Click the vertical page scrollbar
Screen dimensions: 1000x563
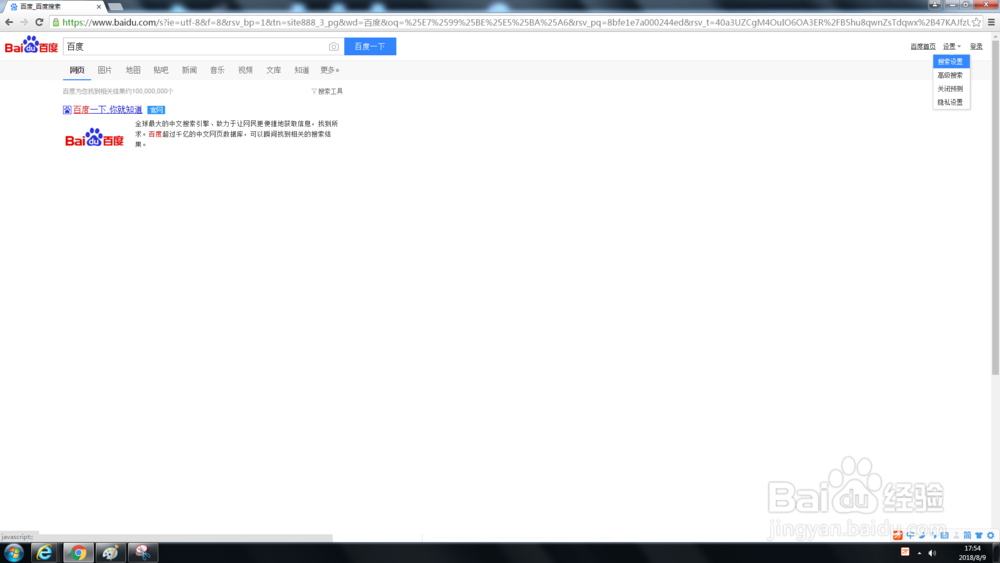click(x=995, y=207)
